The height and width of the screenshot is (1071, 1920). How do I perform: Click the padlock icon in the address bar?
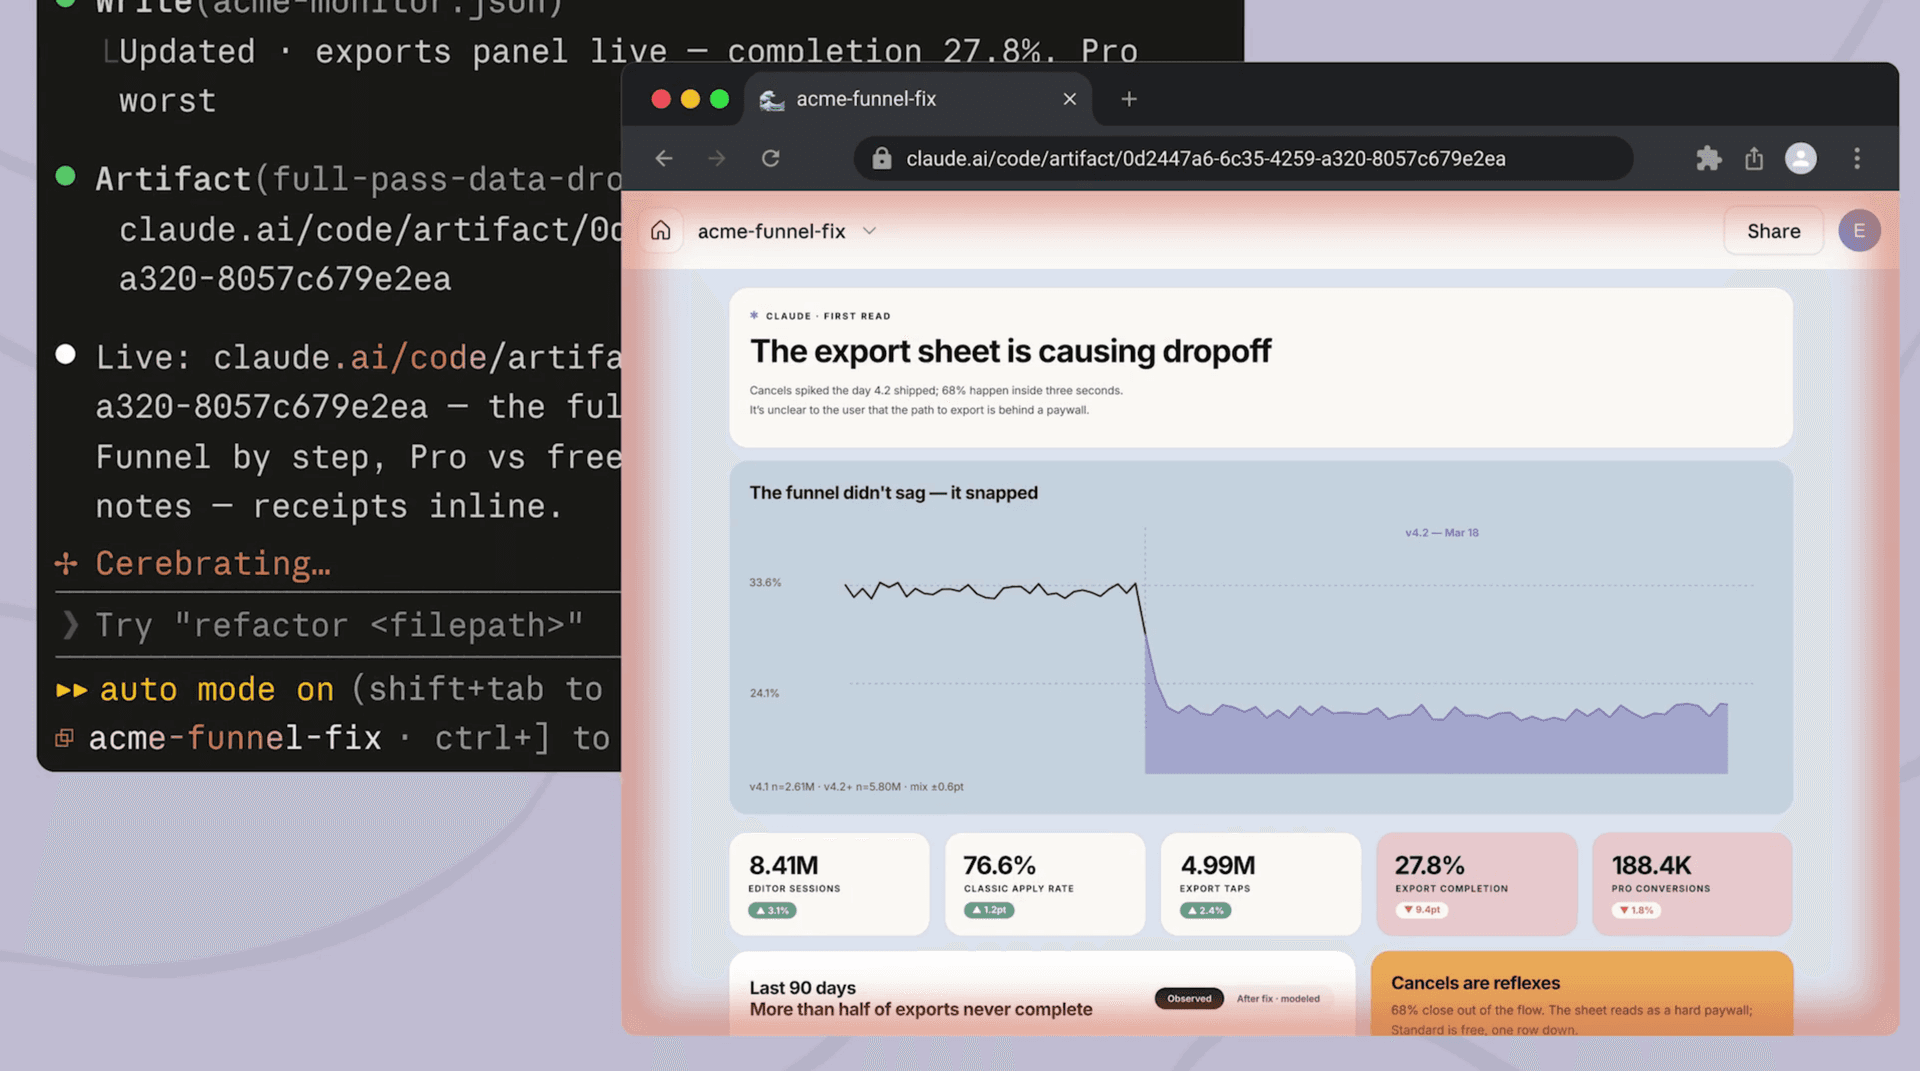[881, 158]
